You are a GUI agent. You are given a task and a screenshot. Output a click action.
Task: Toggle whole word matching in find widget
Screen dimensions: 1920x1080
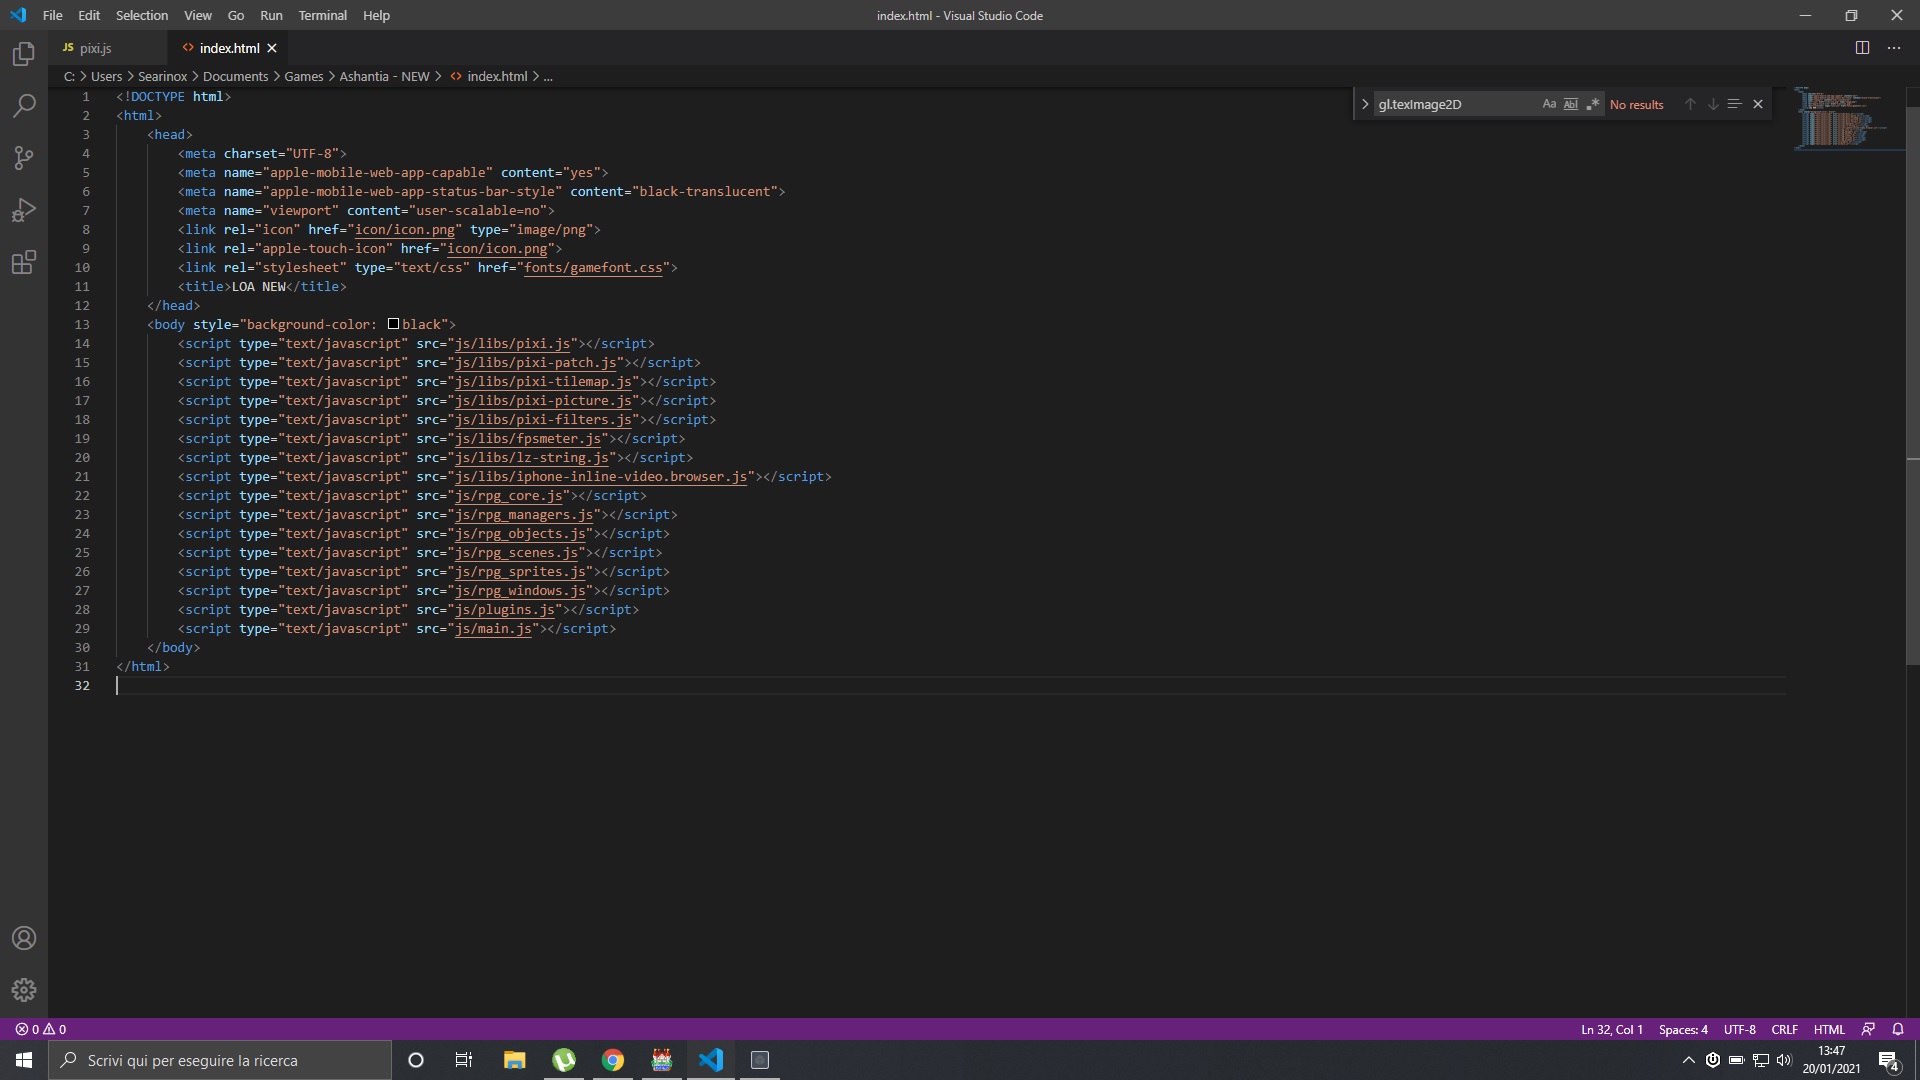click(x=1572, y=104)
